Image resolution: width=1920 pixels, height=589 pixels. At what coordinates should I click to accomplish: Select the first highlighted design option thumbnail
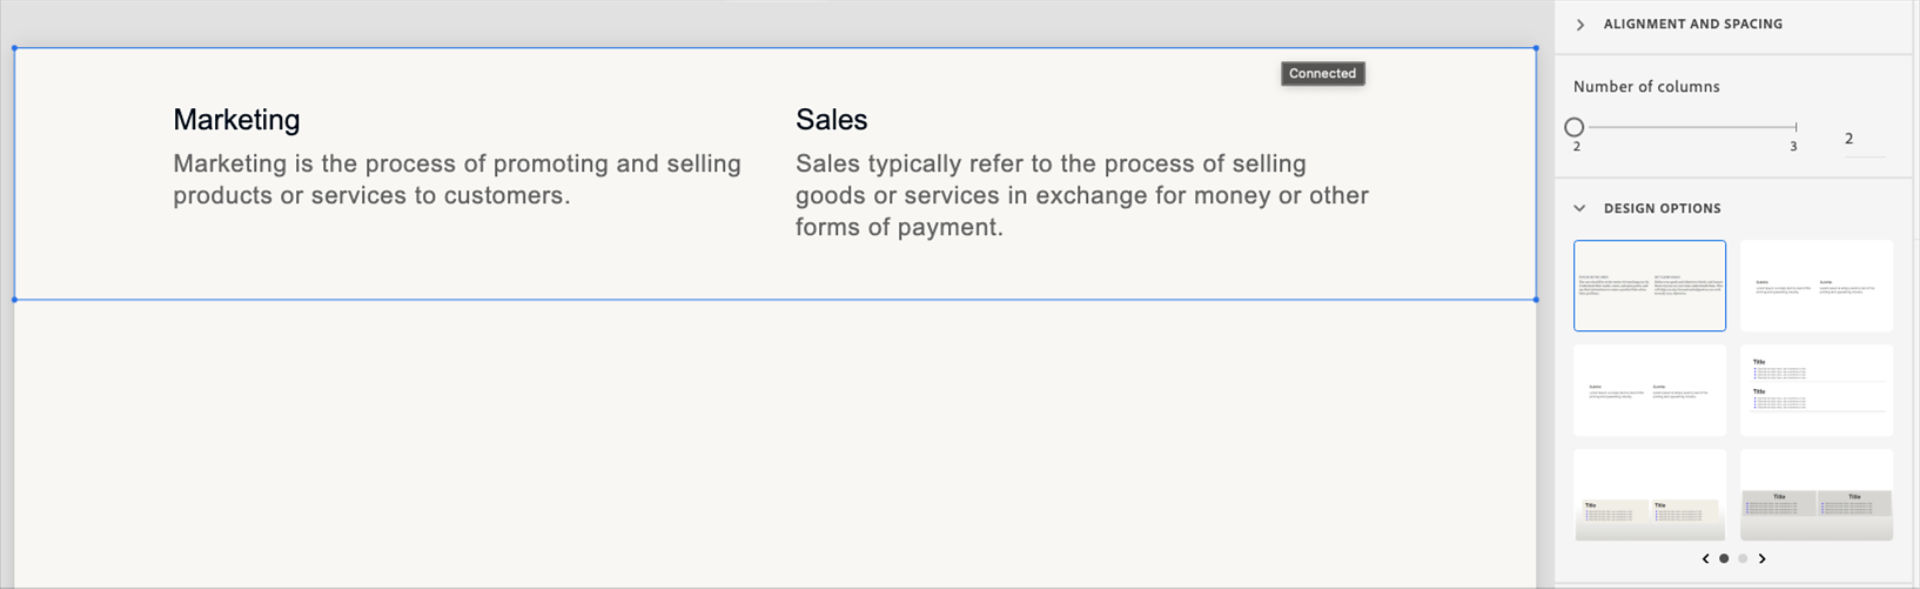(1649, 286)
